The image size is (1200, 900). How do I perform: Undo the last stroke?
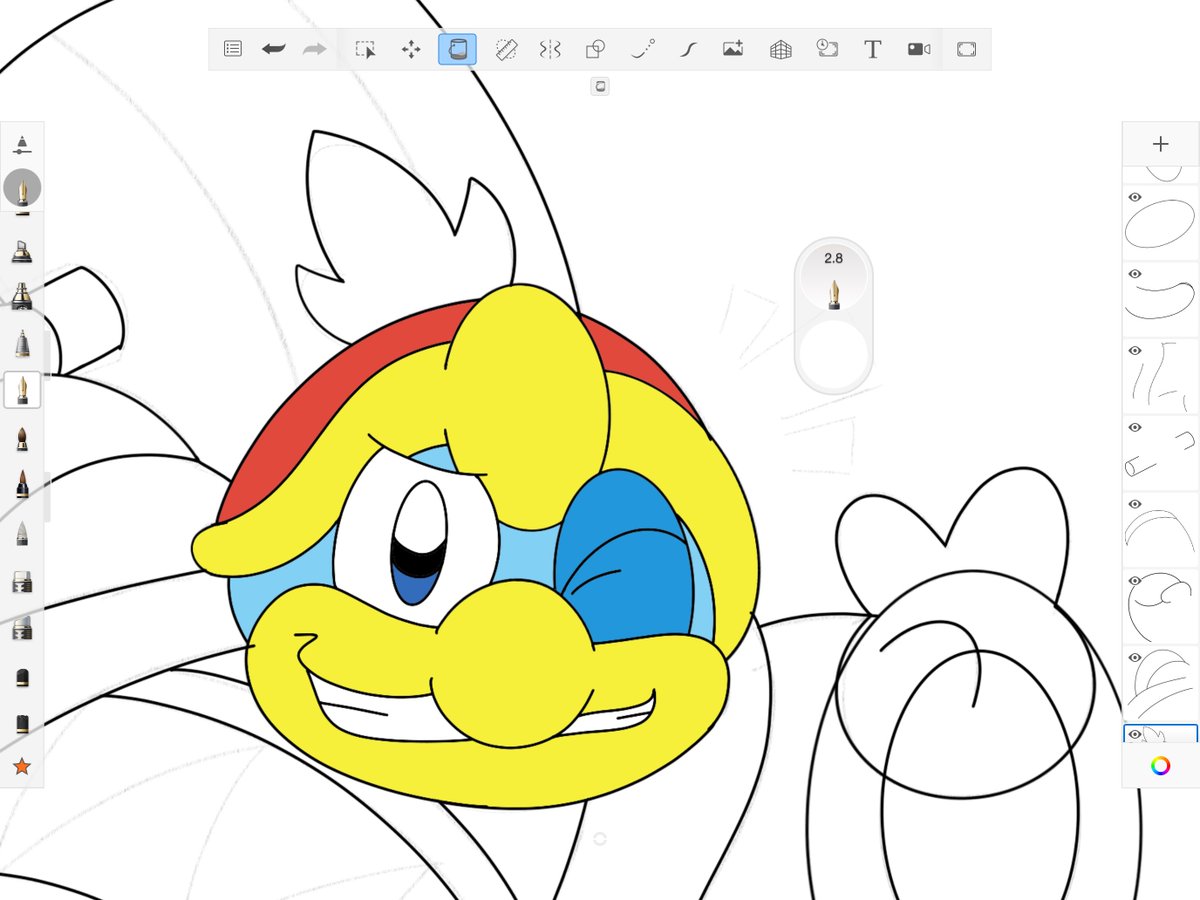point(273,49)
